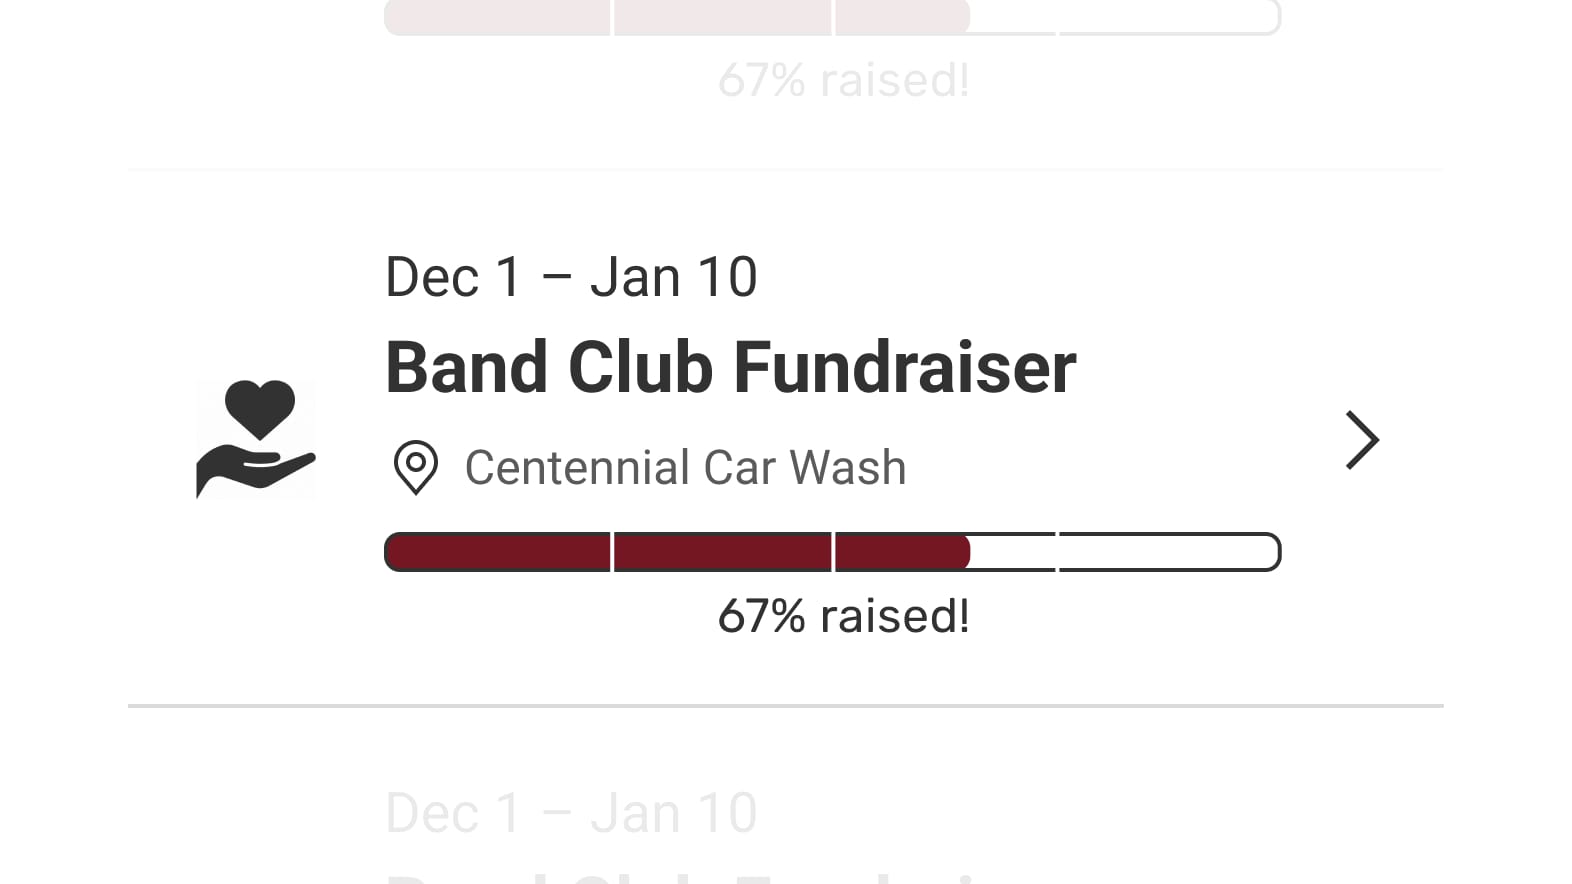Select the Dec 1 – Jan 10 date range
Viewport: 1572px width, 884px height.
point(571,276)
